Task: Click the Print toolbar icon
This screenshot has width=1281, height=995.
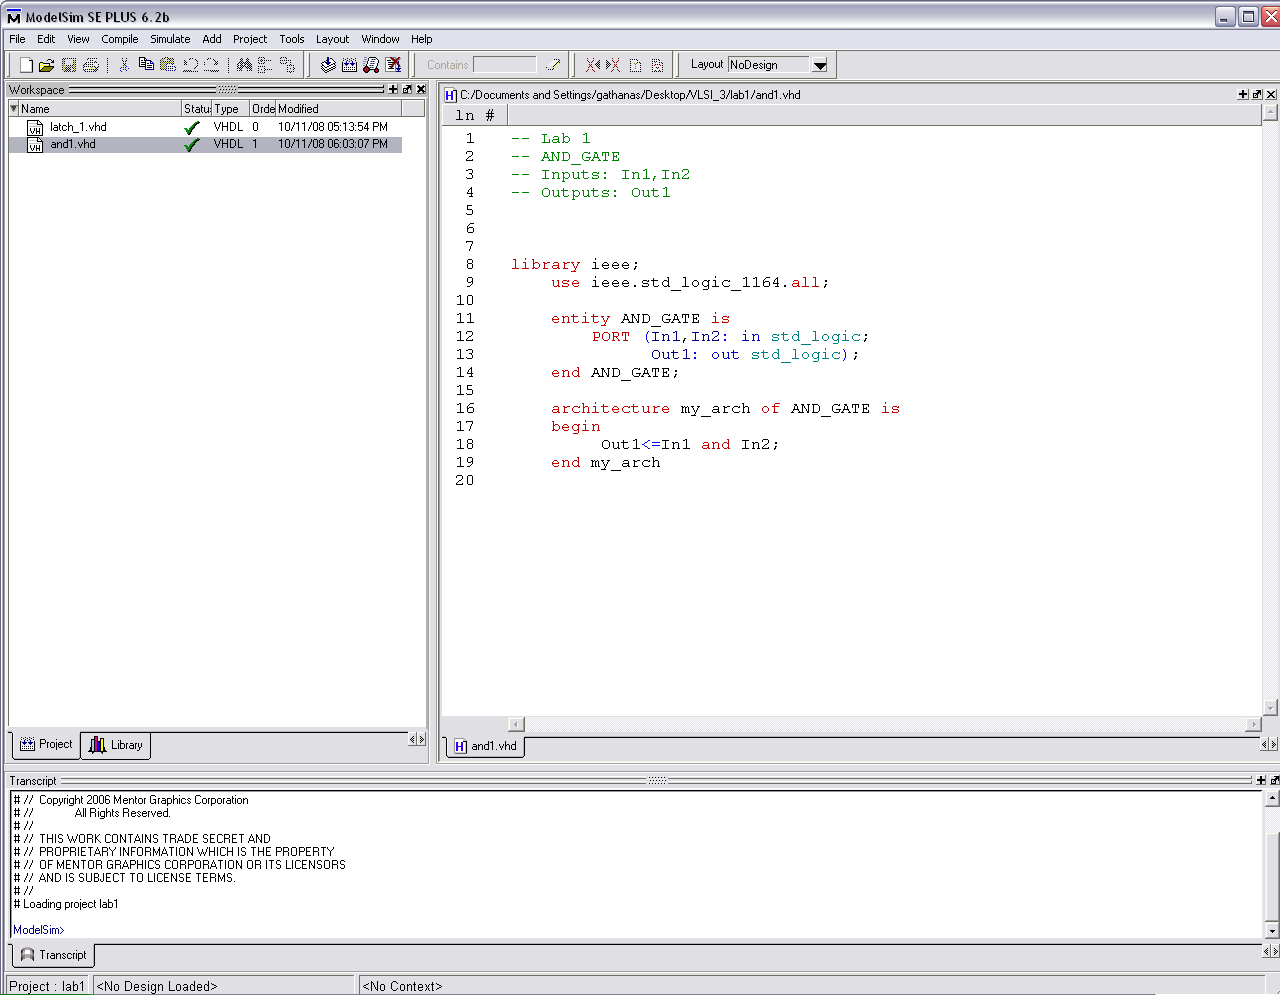Action: 91,65
